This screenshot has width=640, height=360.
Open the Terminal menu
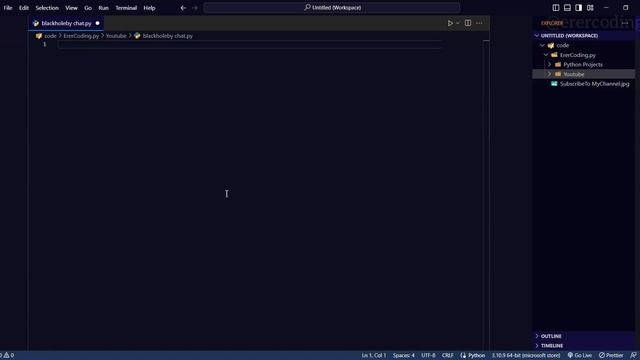click(x=126, y=8)
